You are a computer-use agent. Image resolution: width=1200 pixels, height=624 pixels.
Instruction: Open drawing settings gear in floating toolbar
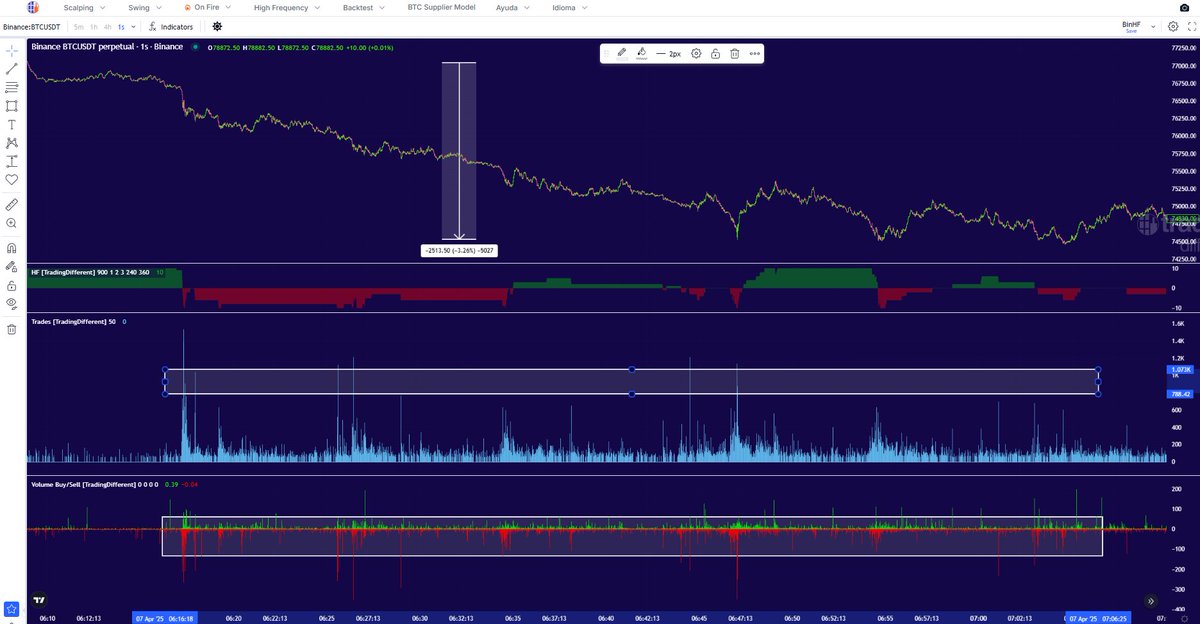(696, 54)
